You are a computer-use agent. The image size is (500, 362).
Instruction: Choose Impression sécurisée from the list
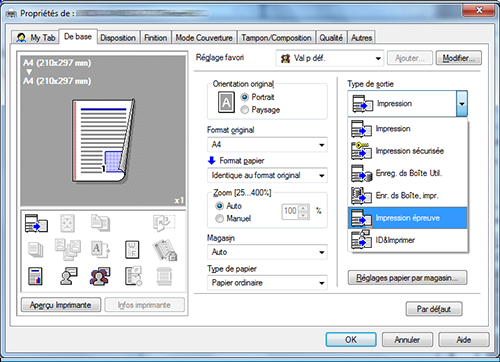pos(408,151)
